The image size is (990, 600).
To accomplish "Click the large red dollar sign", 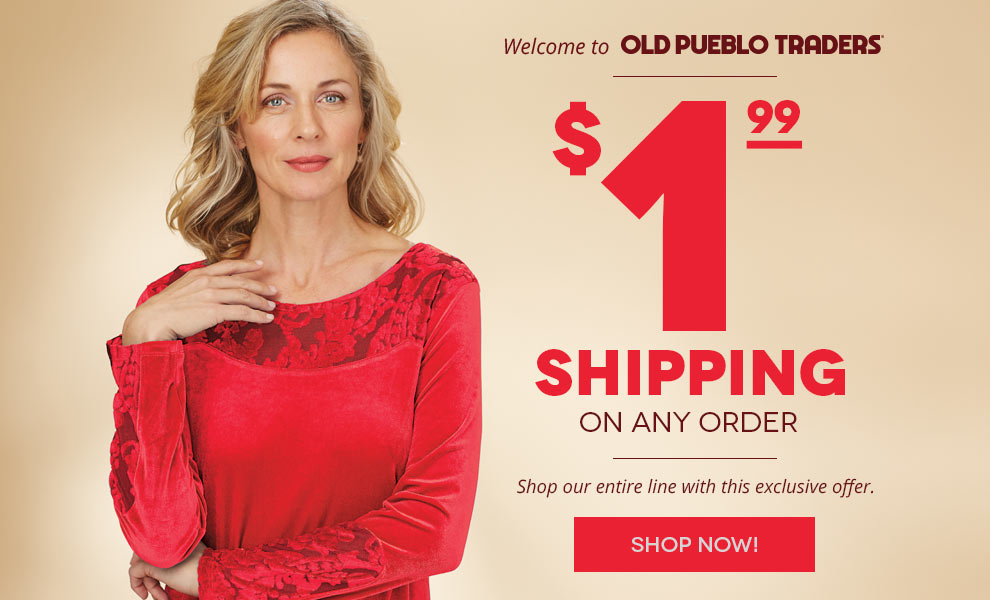I will pos(576,138).
